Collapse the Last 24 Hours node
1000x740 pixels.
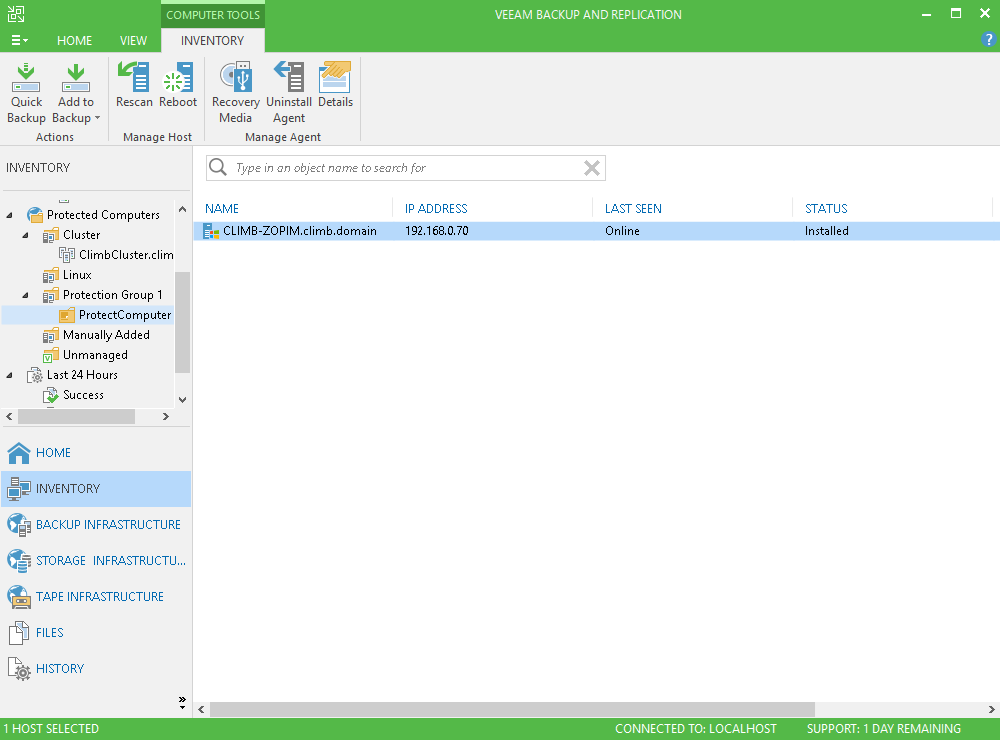coord(10,375)
